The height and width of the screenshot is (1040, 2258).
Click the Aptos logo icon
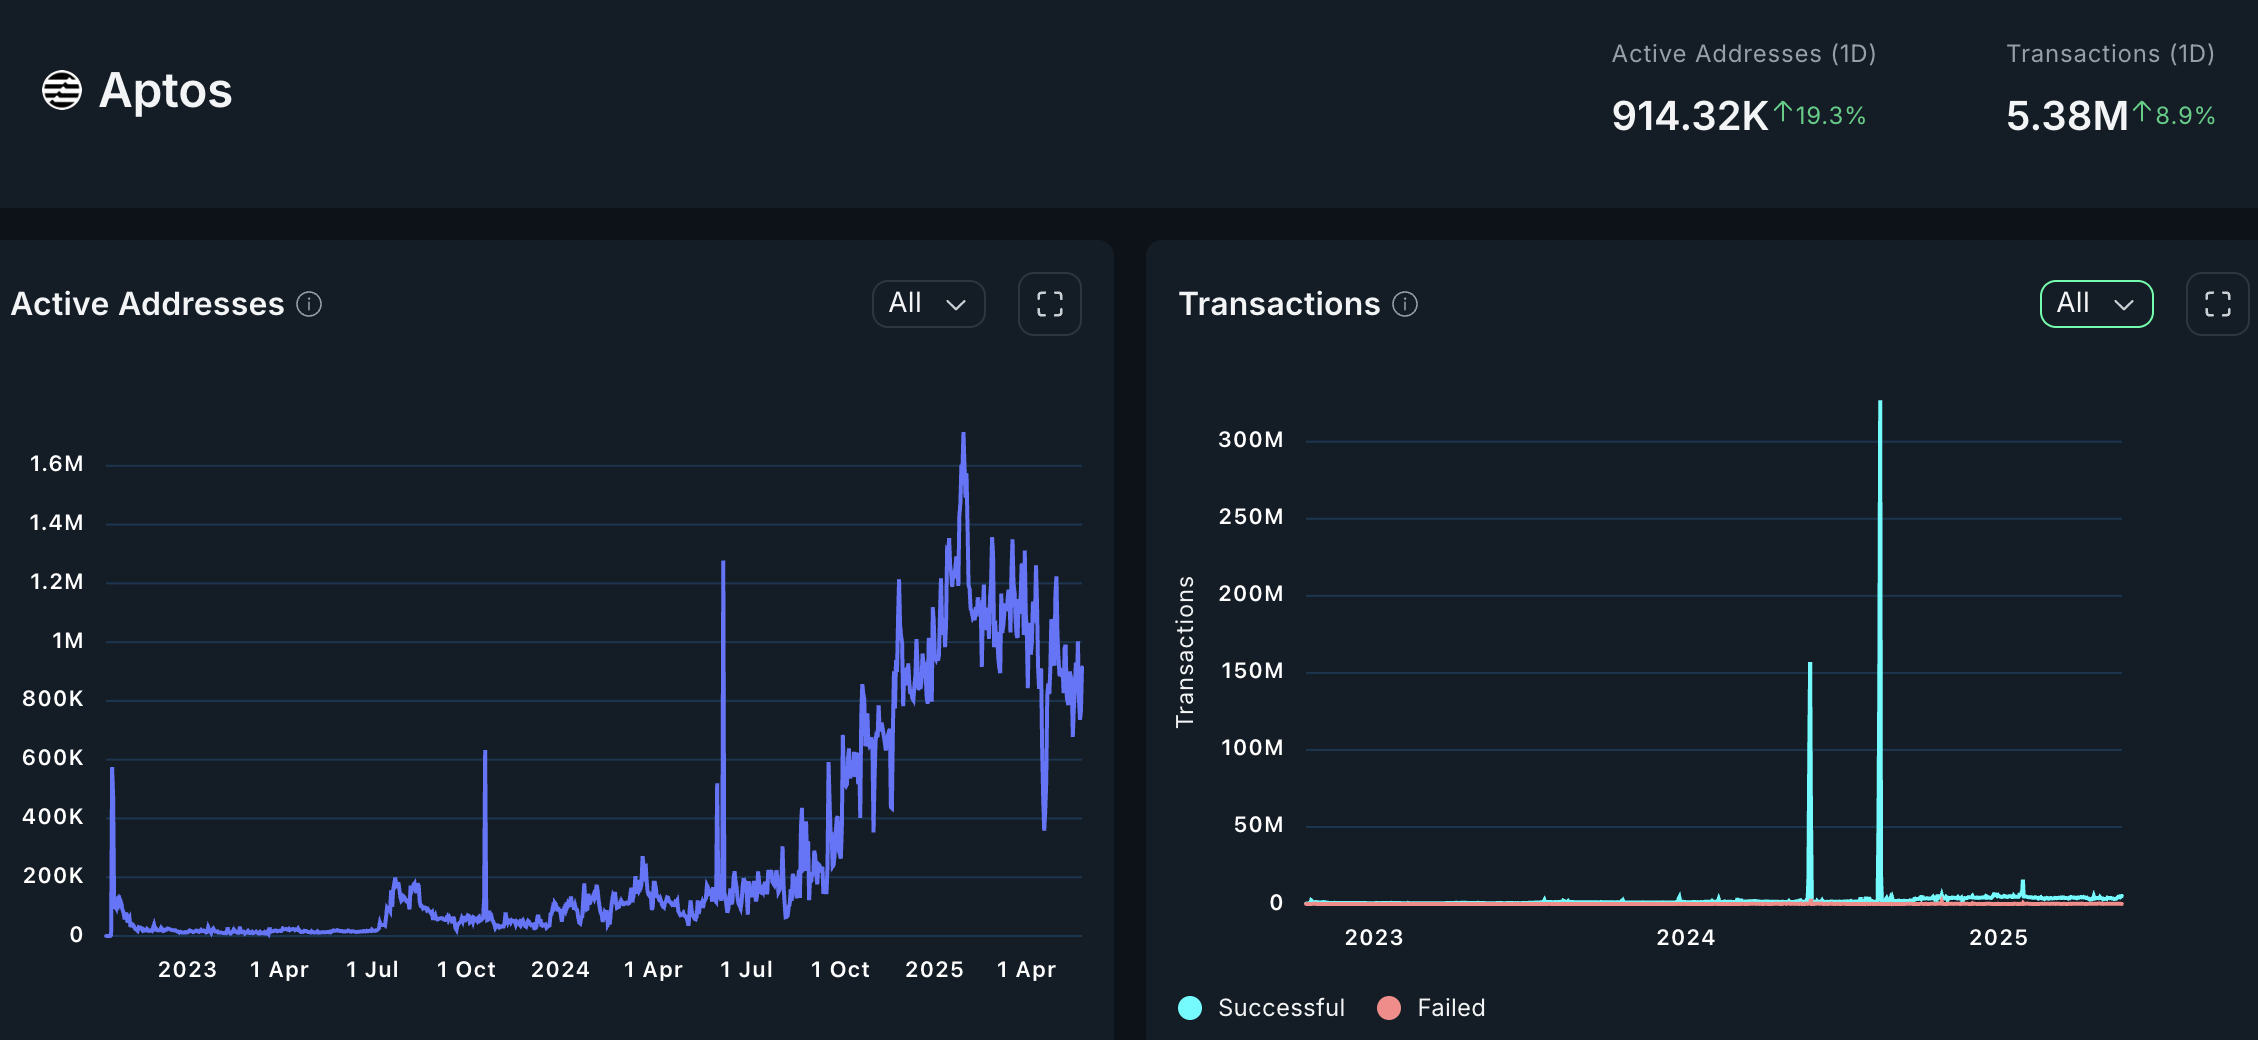[61, 91]
